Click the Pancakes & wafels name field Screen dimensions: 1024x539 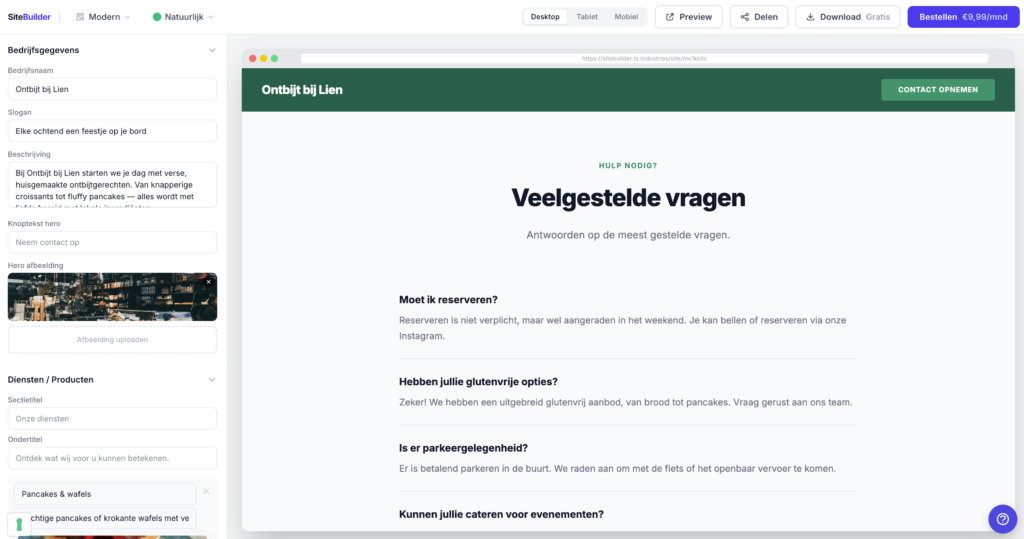click(104, 494)
